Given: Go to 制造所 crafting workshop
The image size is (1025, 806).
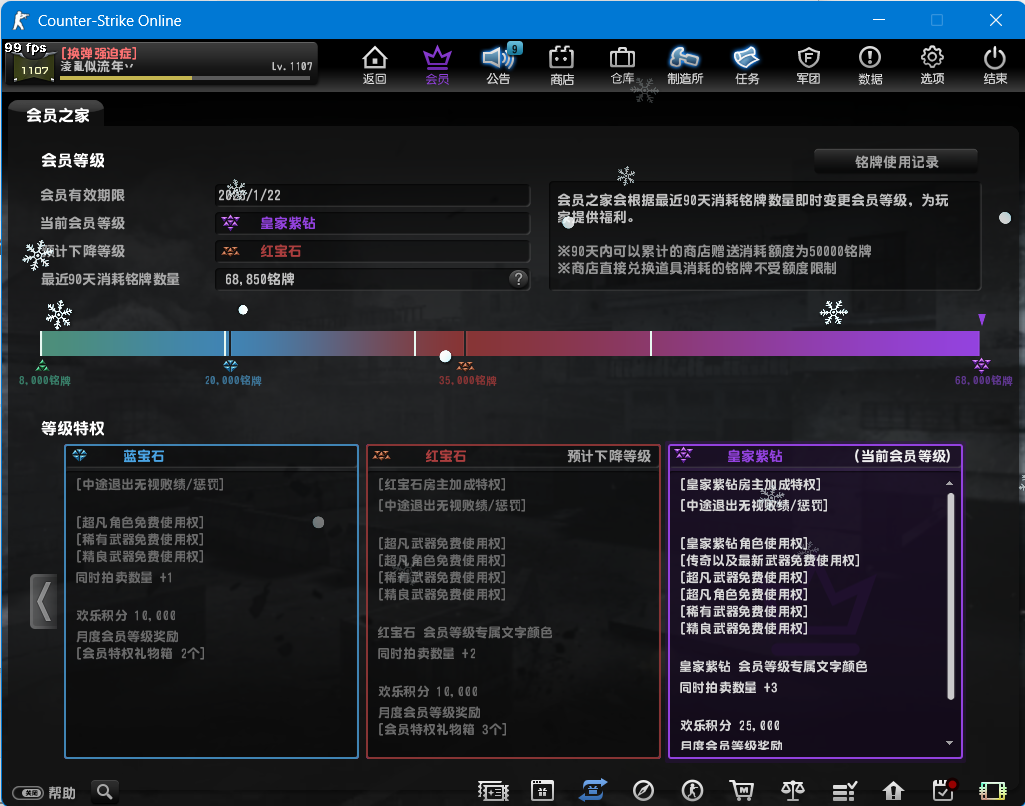Looking at the screenshot, I should pos(685,64).
